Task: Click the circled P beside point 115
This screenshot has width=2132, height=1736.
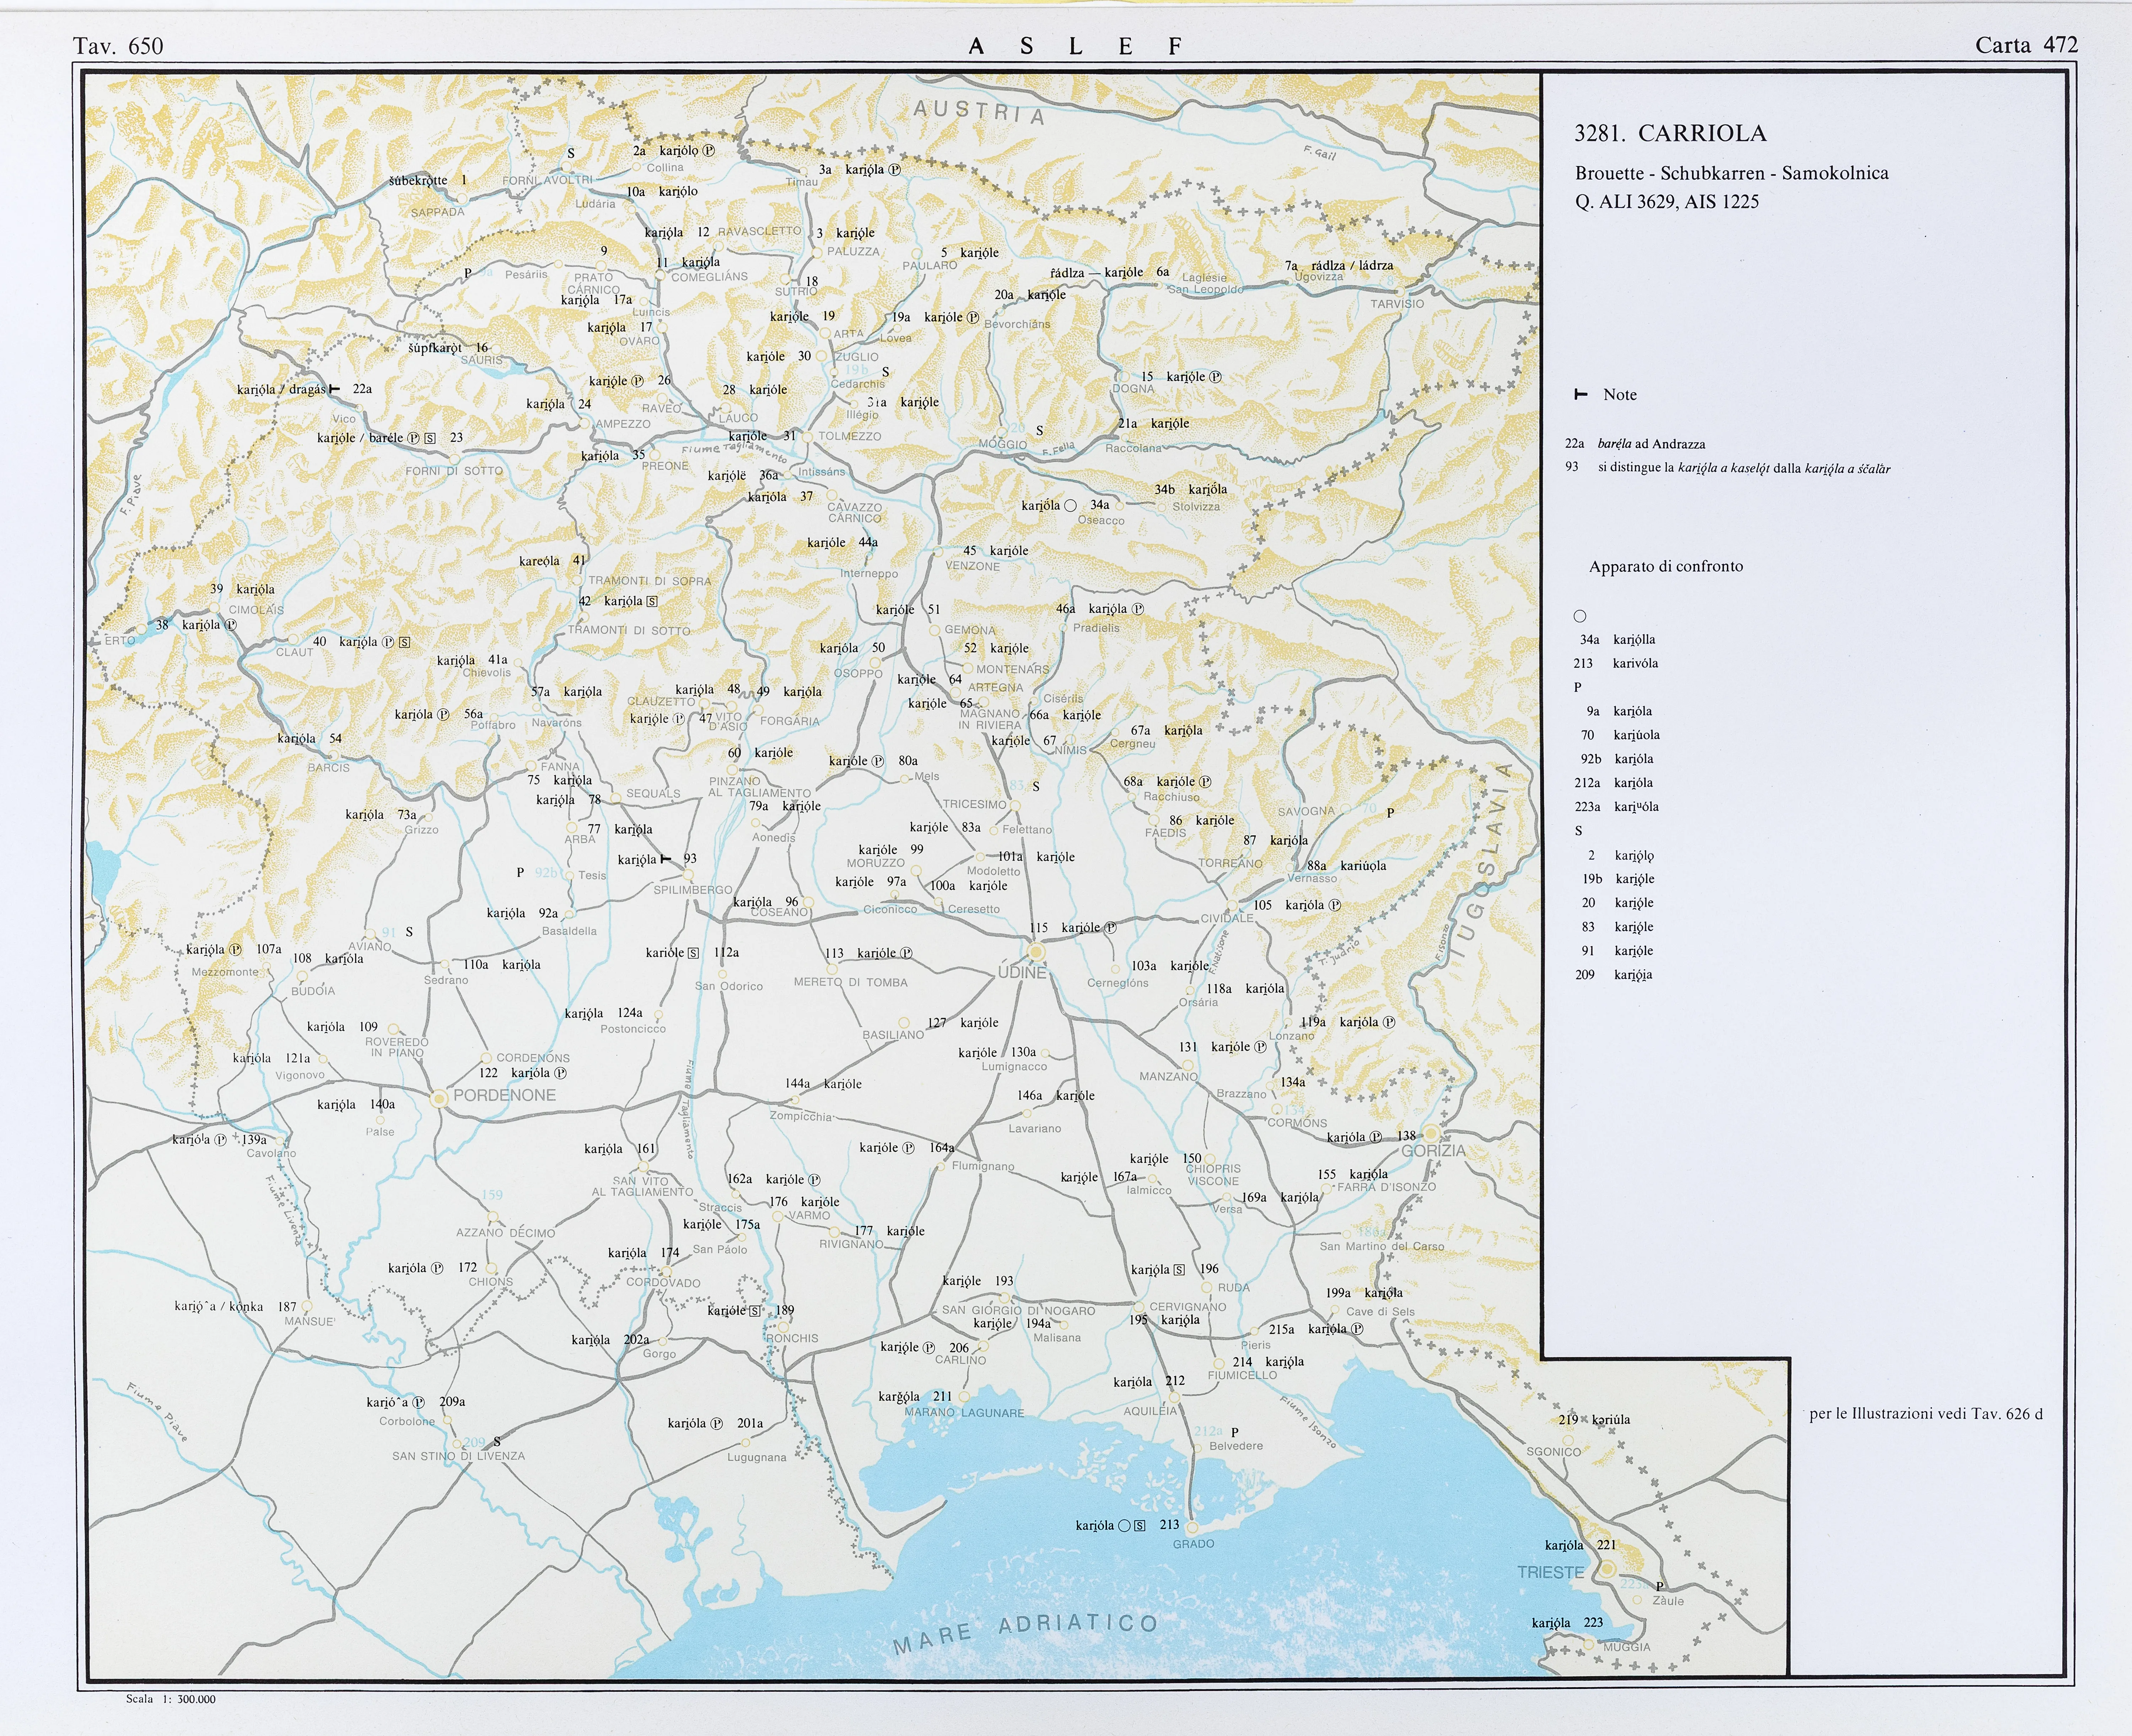Action: click(x=1110, y=928)
